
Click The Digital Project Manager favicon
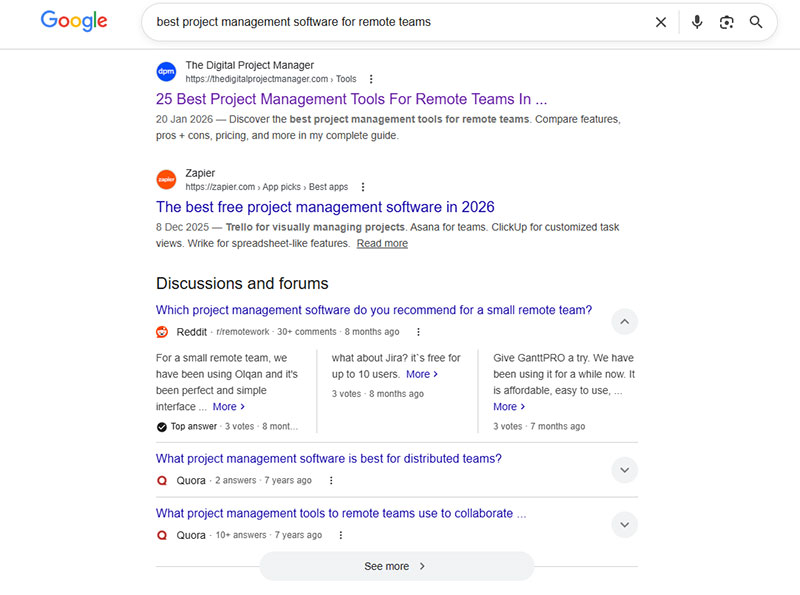tap(165, 72)
